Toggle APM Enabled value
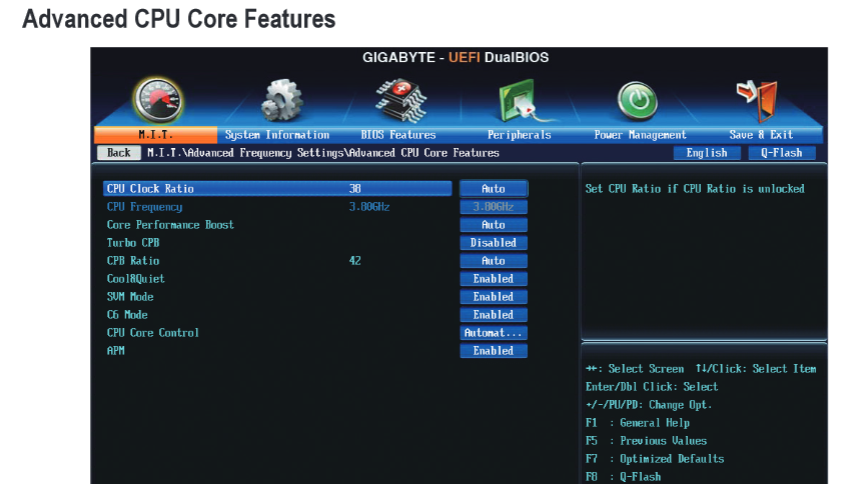The image size is (863, 484). click(494, 351)
